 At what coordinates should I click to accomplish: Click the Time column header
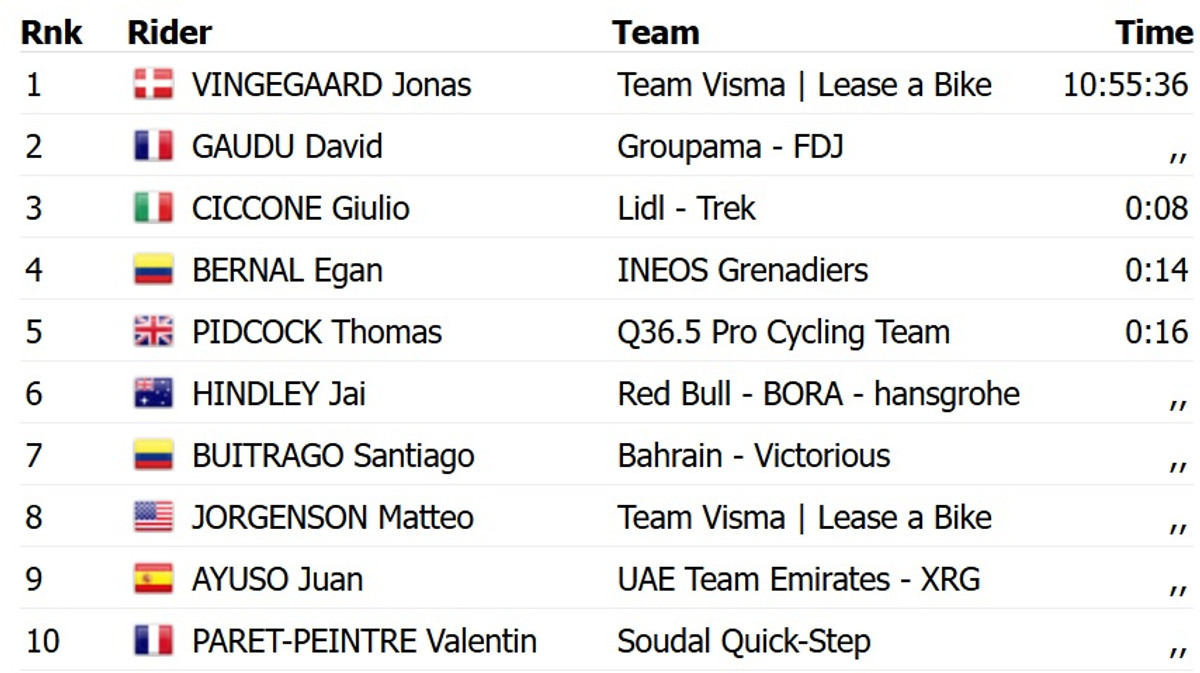[1154, 32]
